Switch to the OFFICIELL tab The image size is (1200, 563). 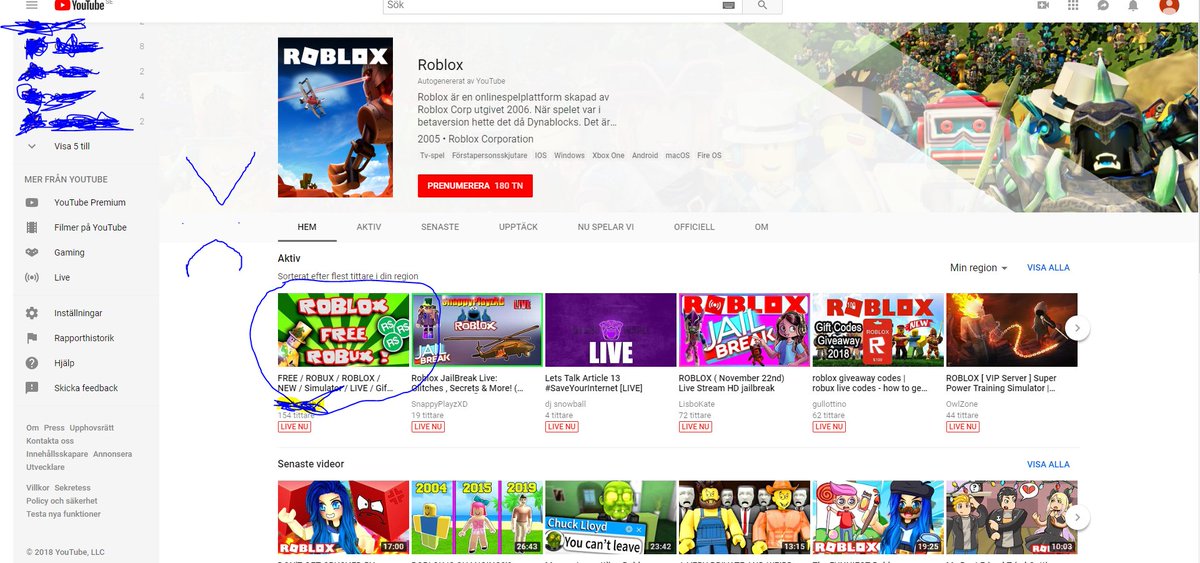(x=694, y=227)
